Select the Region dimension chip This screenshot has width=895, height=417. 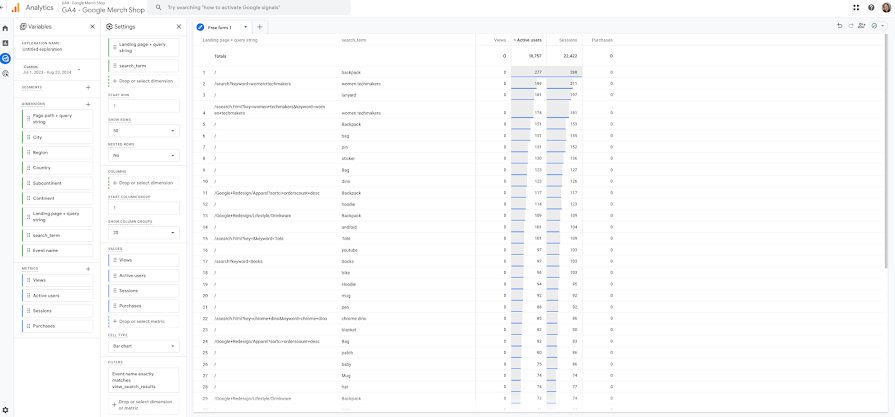pyautogui.click(x=57, y=153)
